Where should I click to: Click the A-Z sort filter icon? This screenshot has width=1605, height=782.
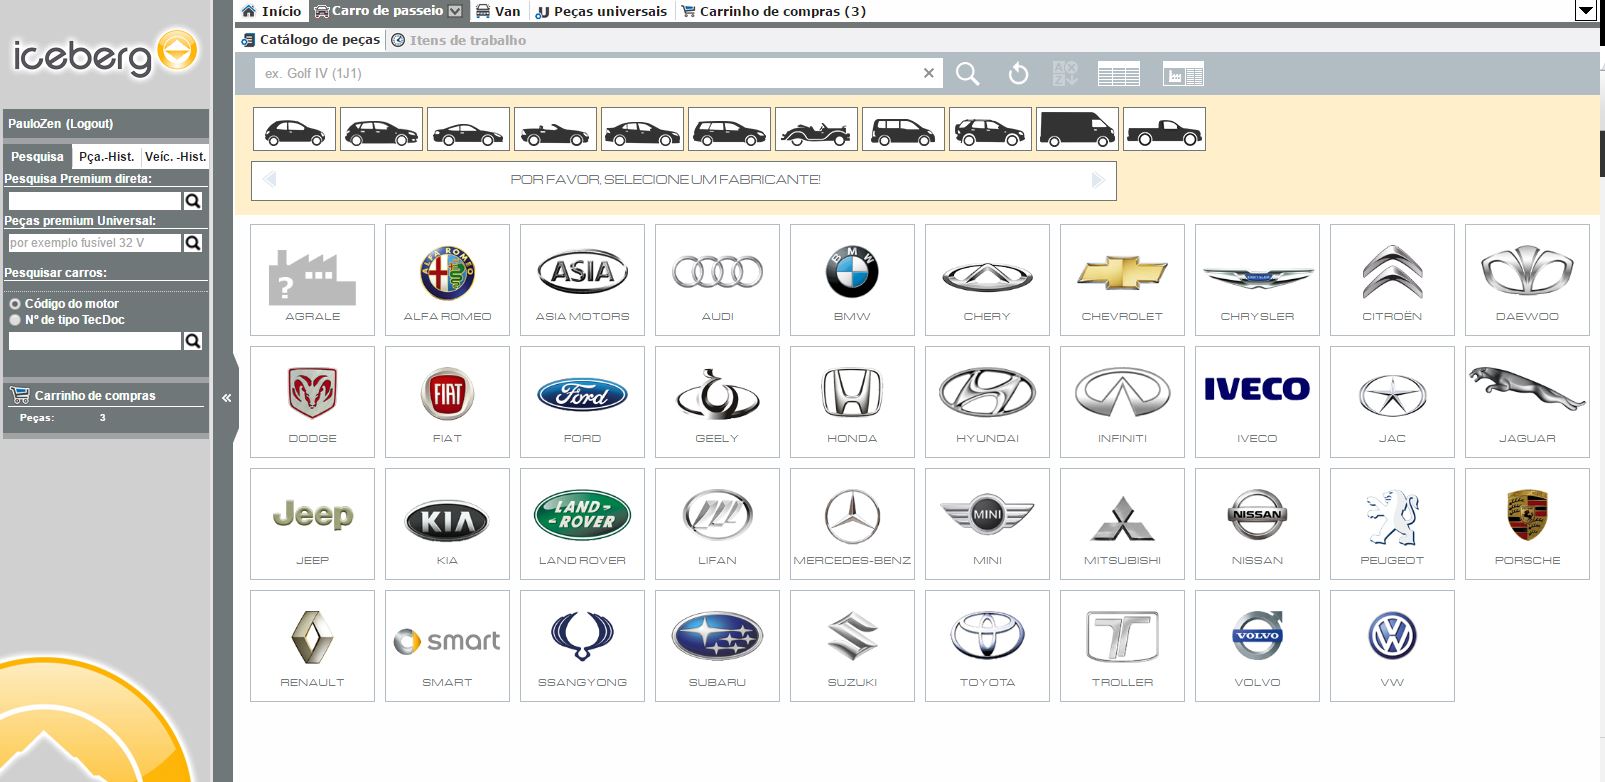point(1065,73)
